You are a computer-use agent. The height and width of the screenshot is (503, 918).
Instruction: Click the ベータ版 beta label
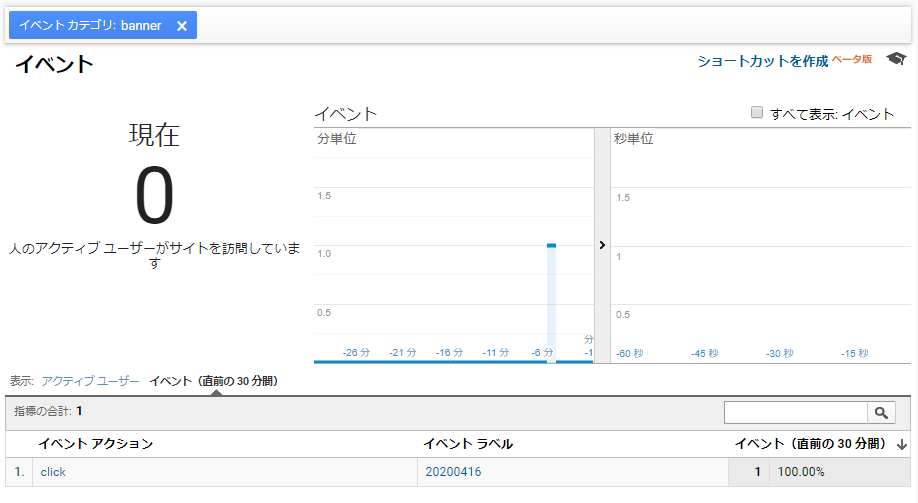pyautogui.click(x=852, y=59)
